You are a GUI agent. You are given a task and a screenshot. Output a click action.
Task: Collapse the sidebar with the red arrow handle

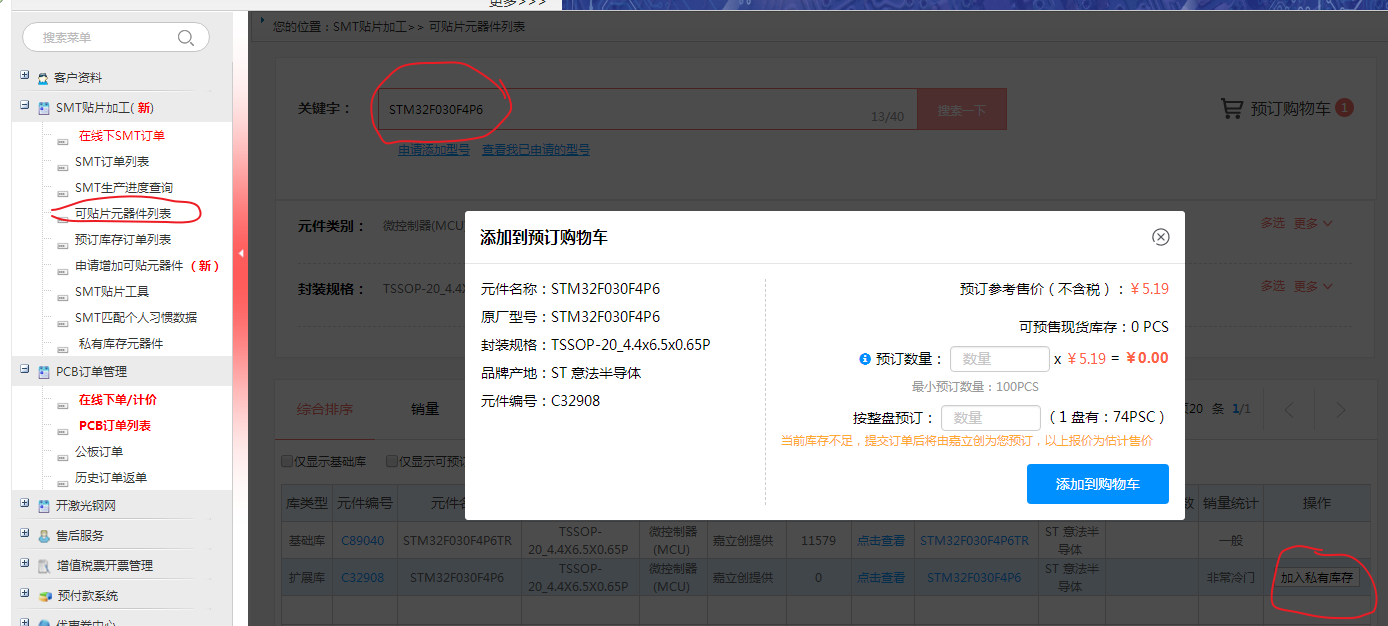(240, 253)
